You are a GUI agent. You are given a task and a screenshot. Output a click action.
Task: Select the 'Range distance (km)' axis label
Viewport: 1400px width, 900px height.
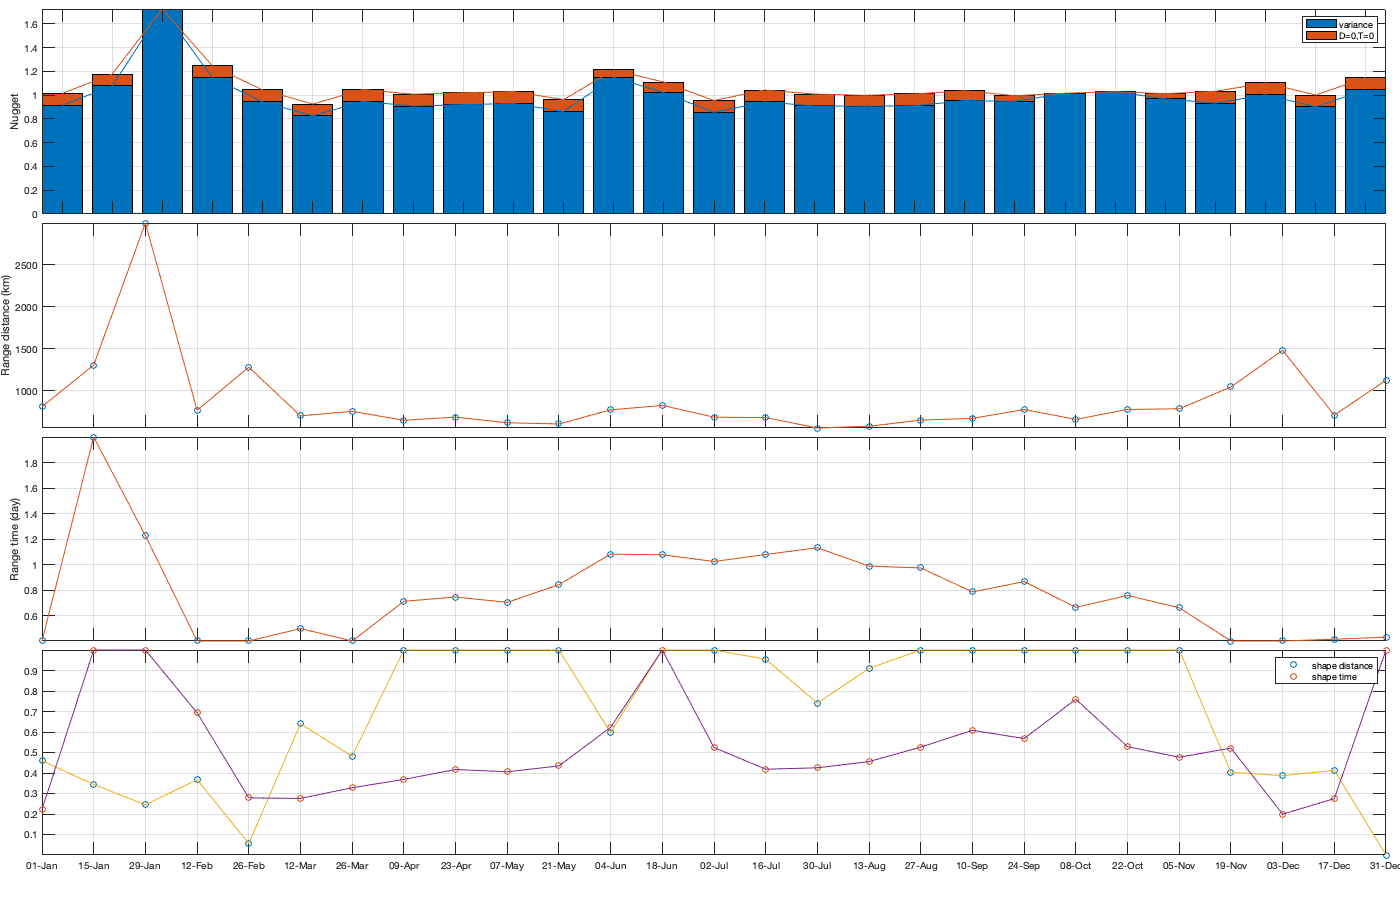pos(7,326)
